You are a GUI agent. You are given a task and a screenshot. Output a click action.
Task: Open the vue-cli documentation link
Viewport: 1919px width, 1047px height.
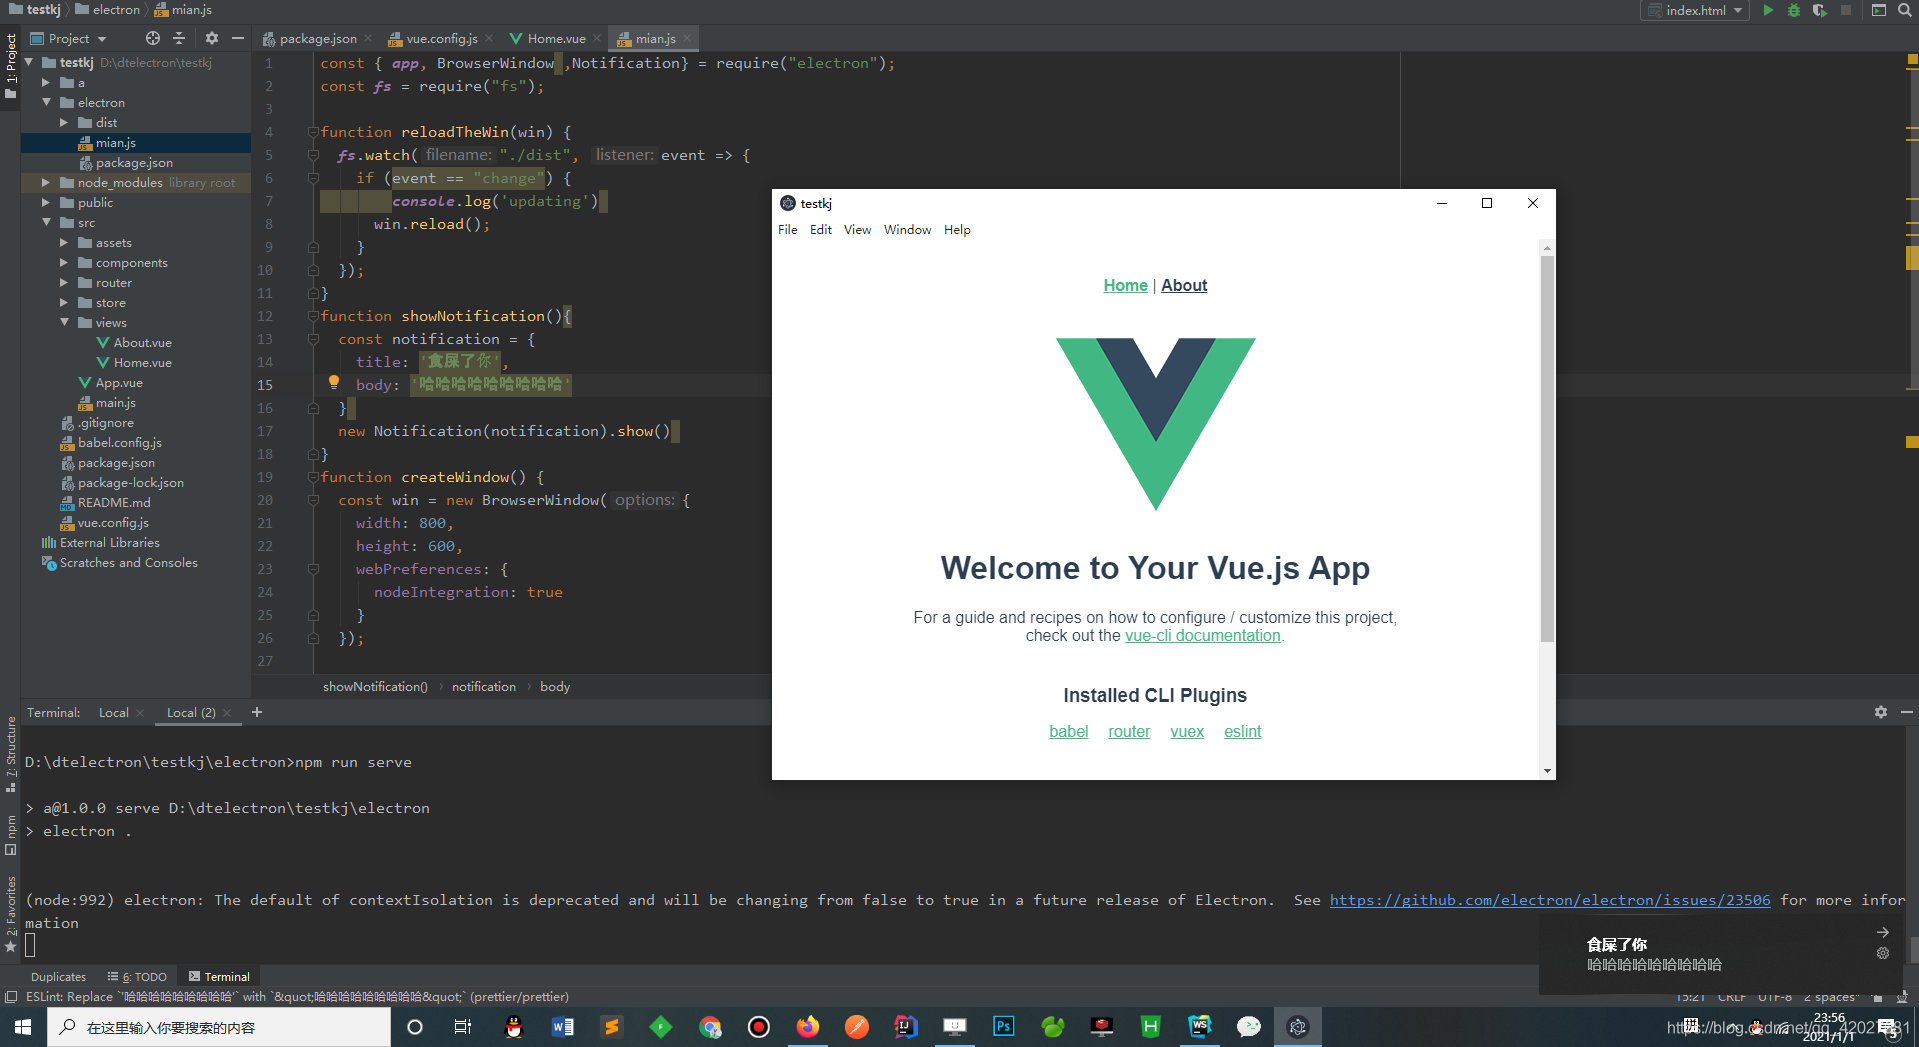coord(1202,636)
